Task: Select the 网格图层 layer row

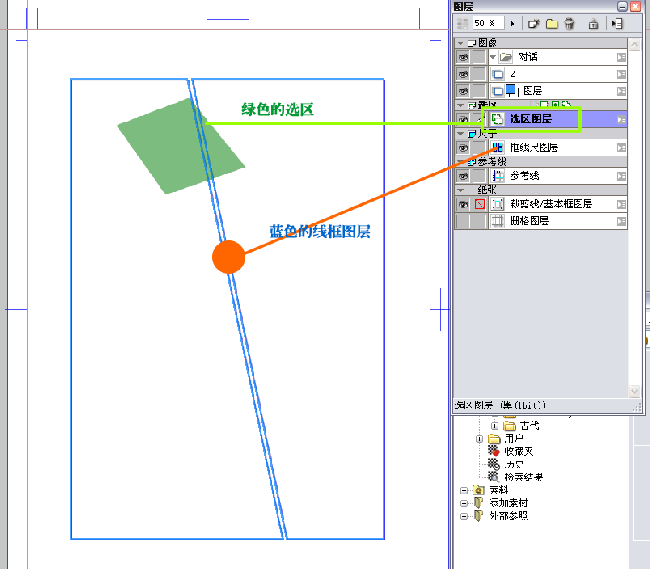Action: 541,221
